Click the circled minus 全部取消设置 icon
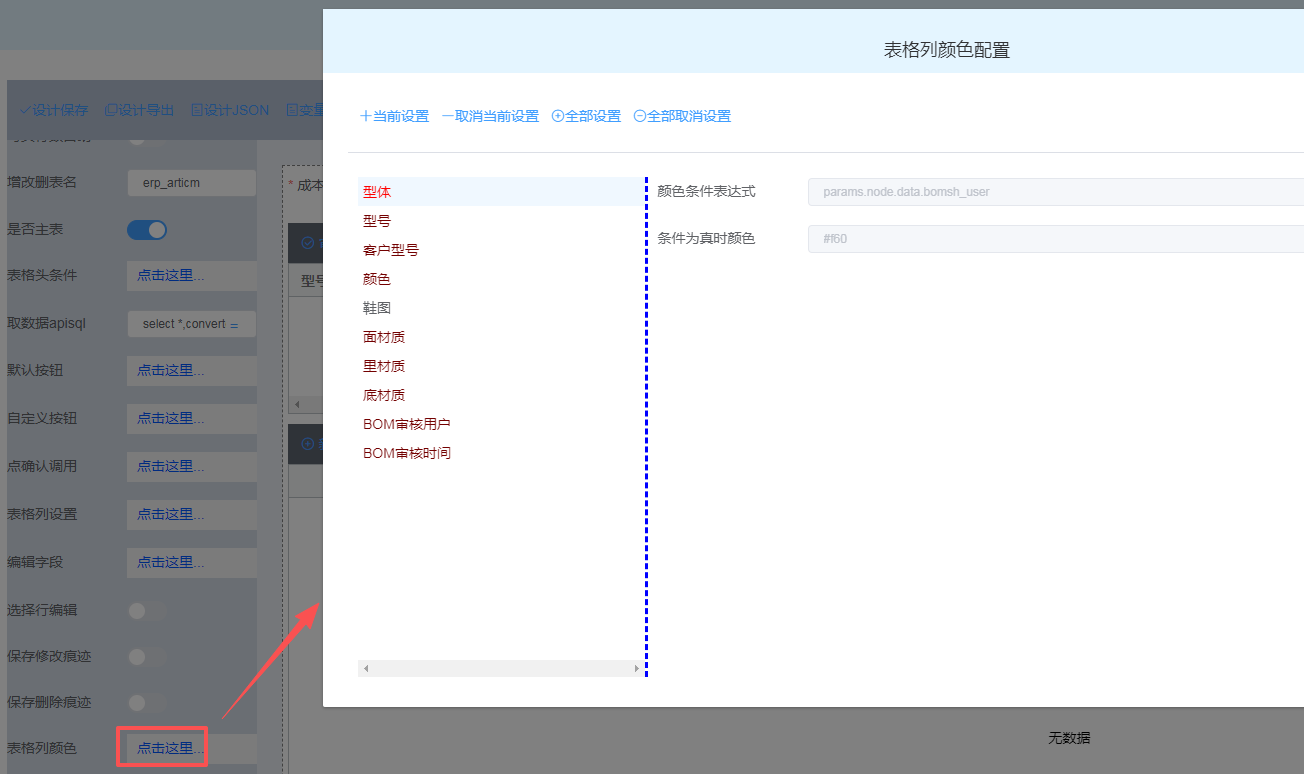 [640, 116]
